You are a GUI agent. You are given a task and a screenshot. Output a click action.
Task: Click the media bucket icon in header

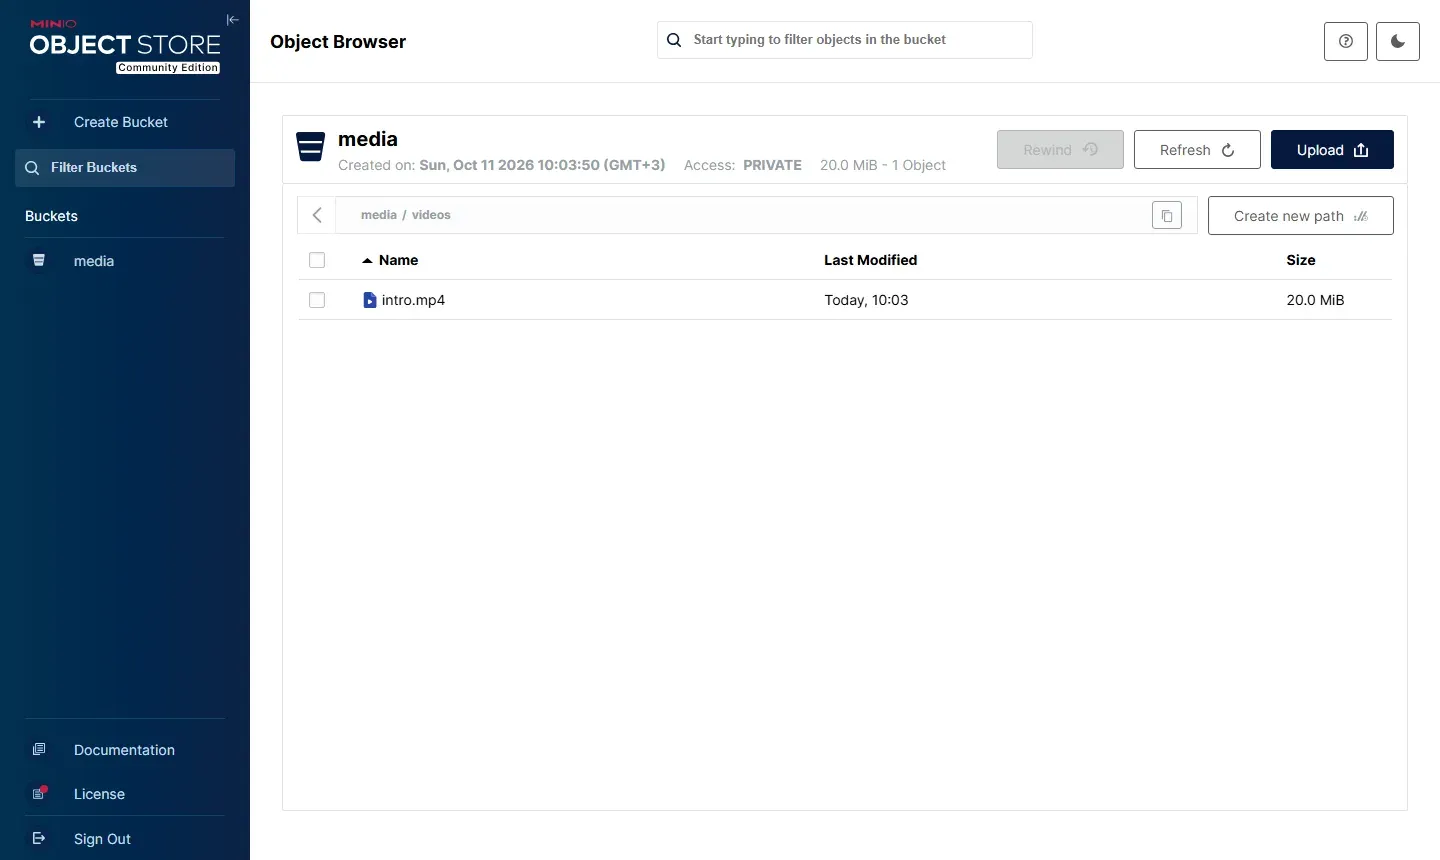[x=311, y=147]
